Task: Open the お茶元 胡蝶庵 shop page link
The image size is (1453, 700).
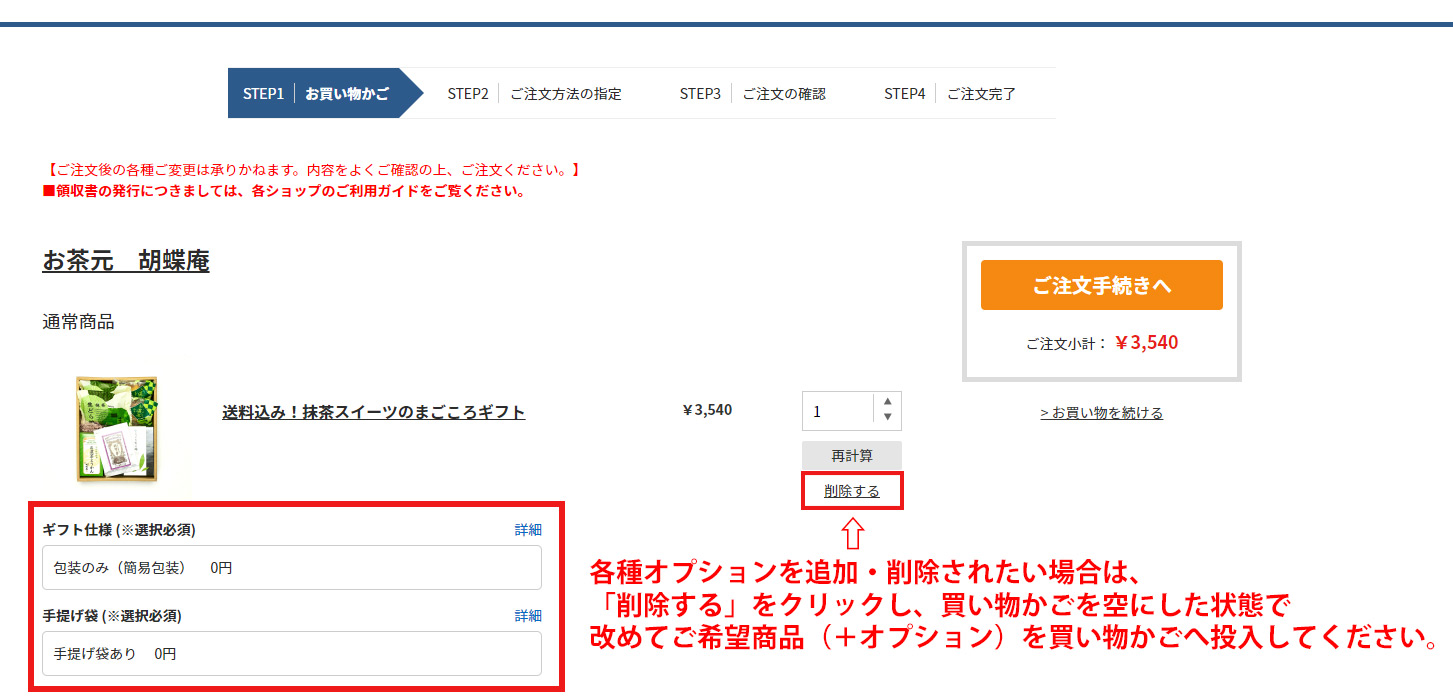Action: pyautogui.click(x=128, y=261)
